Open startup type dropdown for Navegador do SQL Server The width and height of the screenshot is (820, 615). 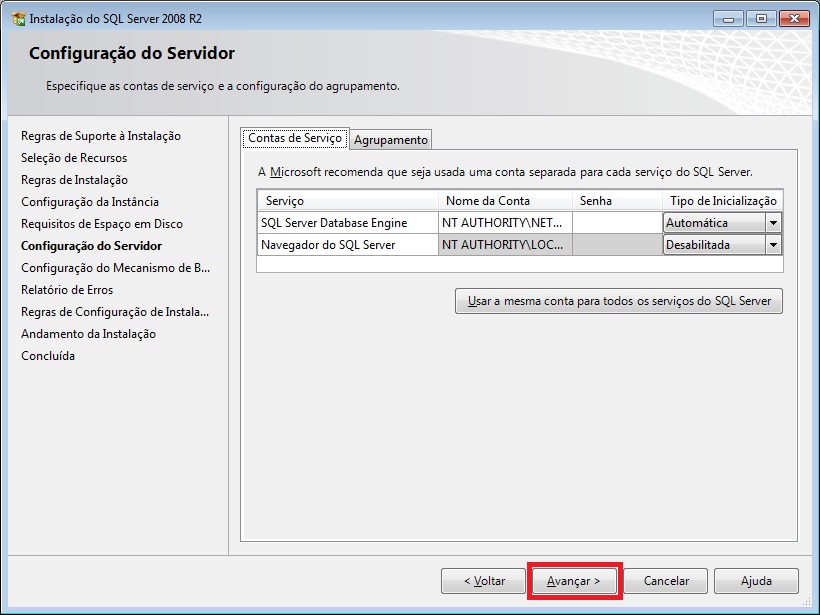(x=773, y=245)
